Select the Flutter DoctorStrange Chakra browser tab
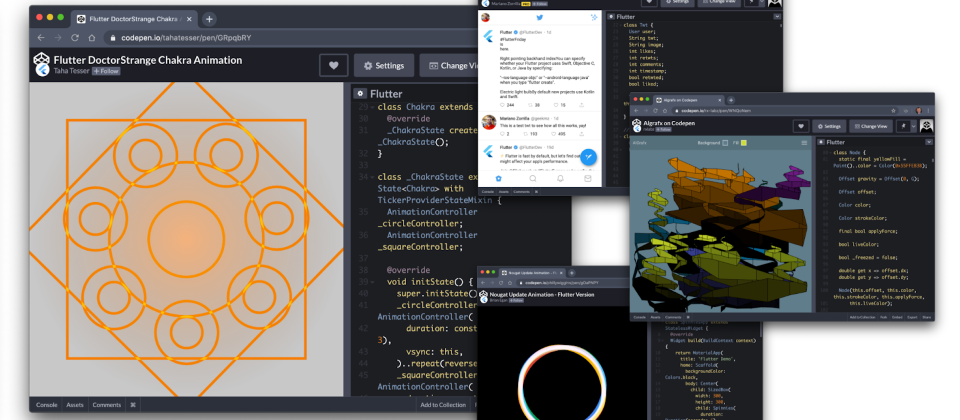Image resolution: width=960 pixels, height=420 pixels. pos(133,19)
